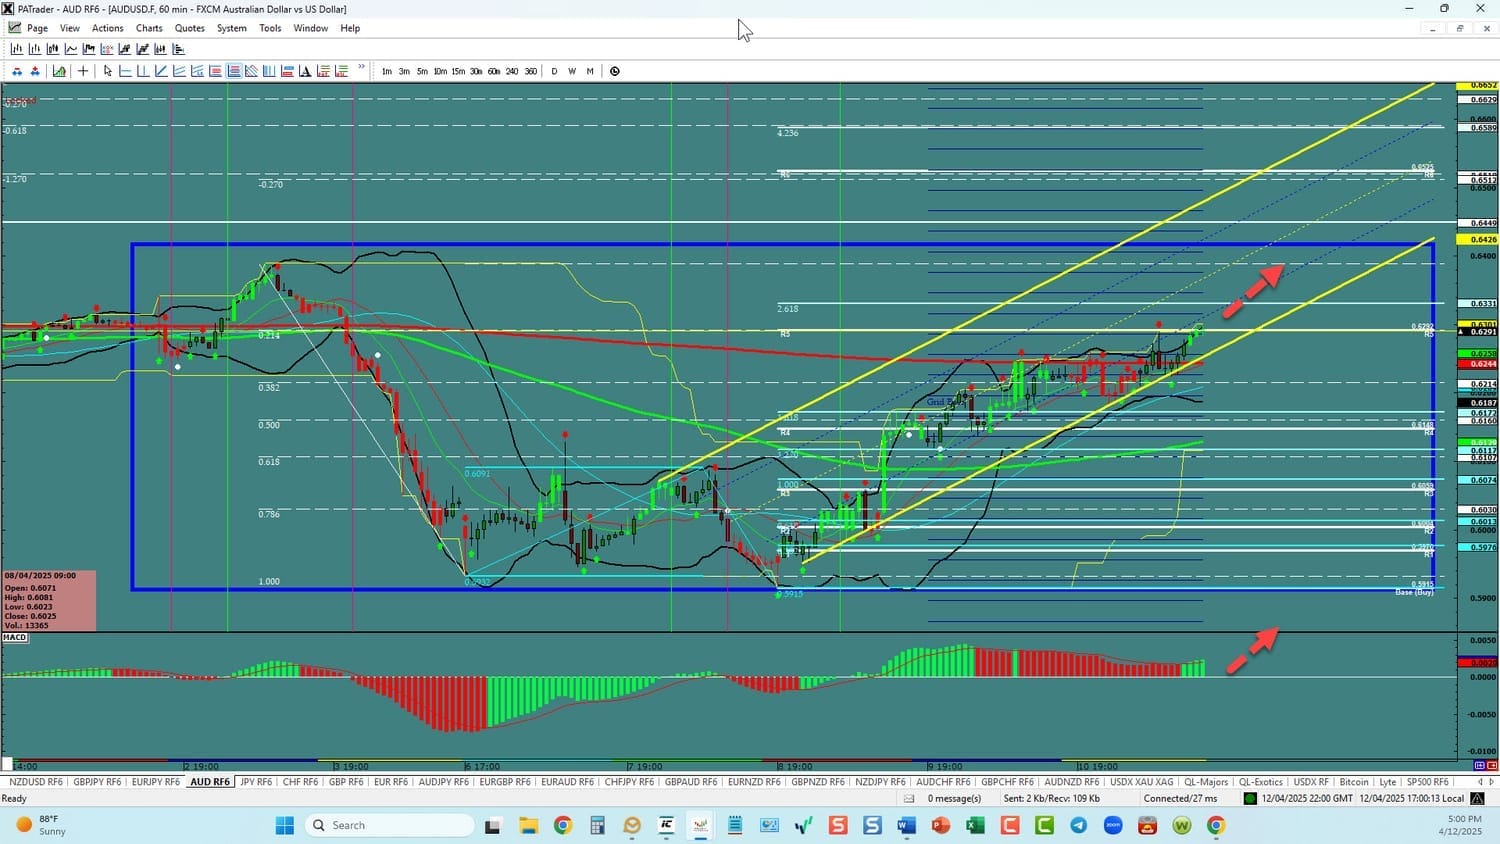Image resolution: width=1500 pixels, height=844 pixels.
Task: Click the clock icon in timeframe toolbar
Action: pyautogui.click(x=615, y=71)
